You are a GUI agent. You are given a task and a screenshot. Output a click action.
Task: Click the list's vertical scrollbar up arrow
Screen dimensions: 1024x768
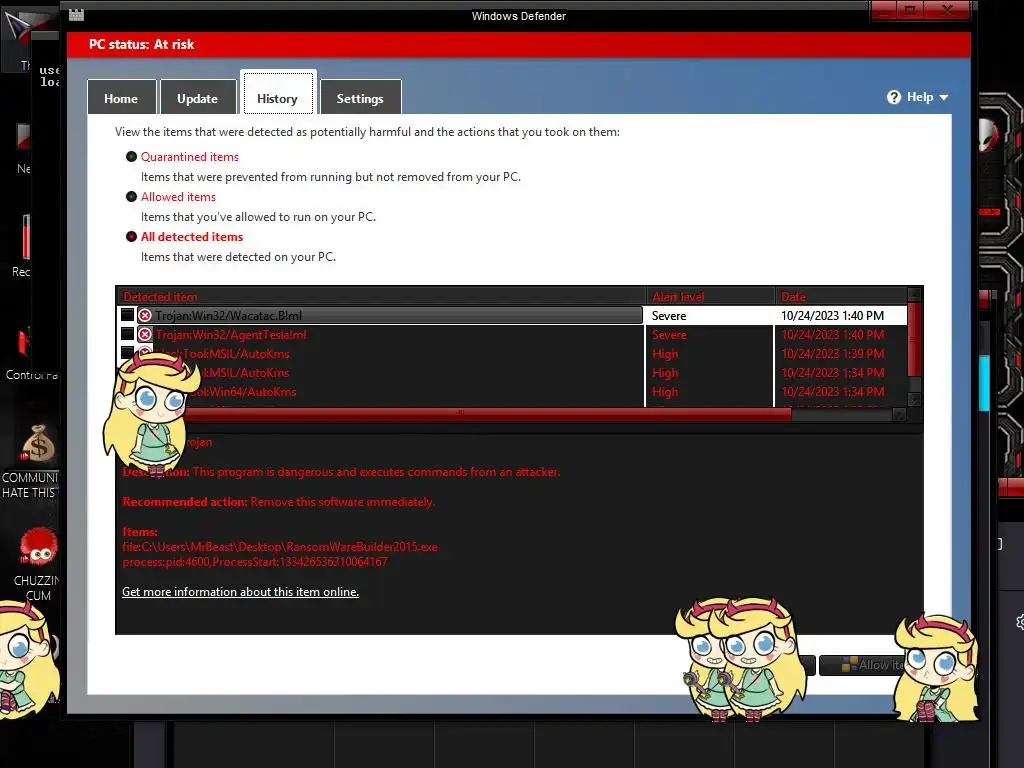coord(914,294)
